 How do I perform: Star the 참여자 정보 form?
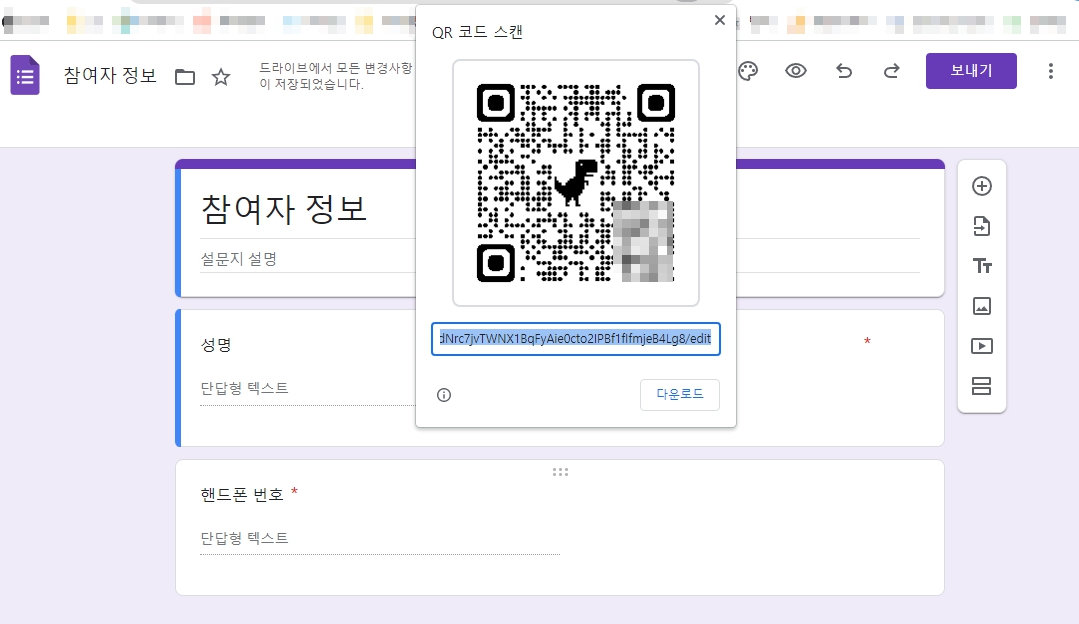pos(220,75)
